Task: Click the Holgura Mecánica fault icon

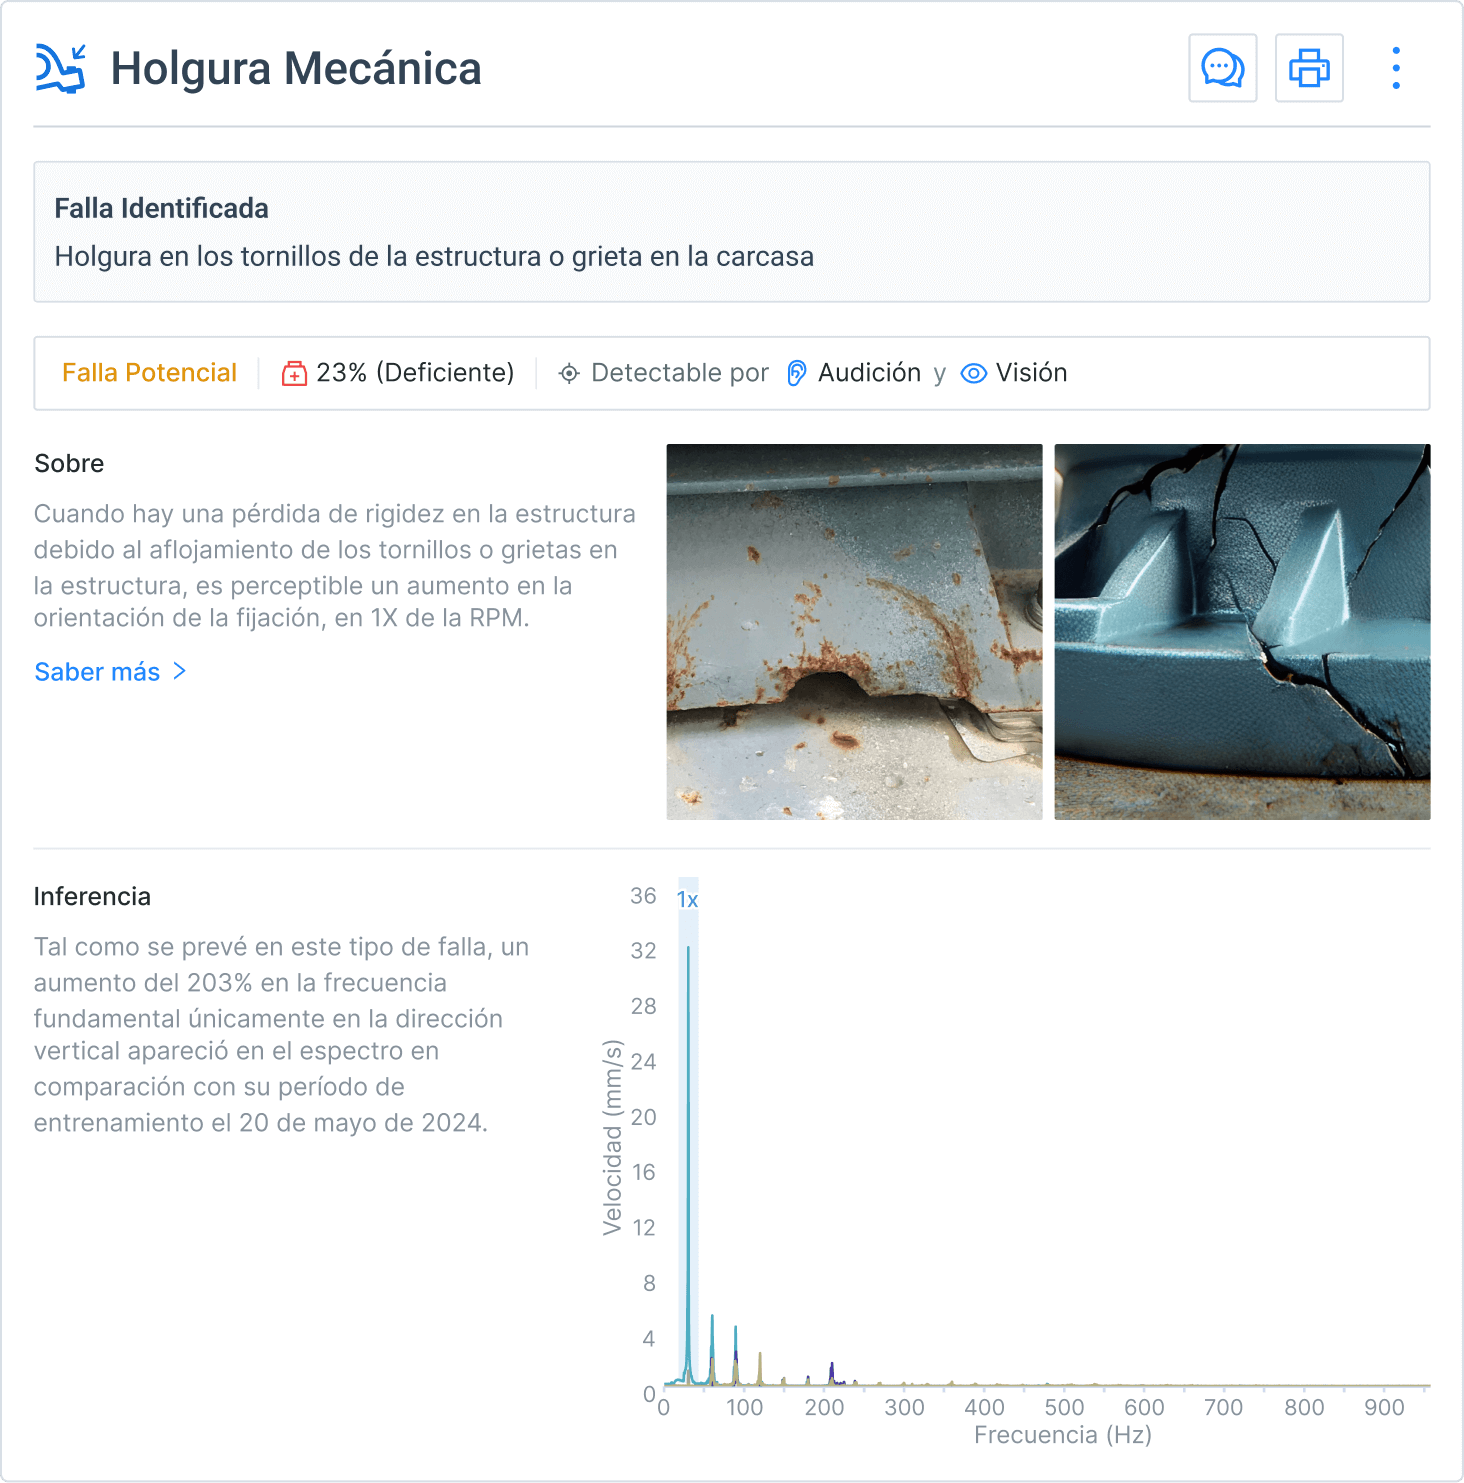Action: click(60, 69)
